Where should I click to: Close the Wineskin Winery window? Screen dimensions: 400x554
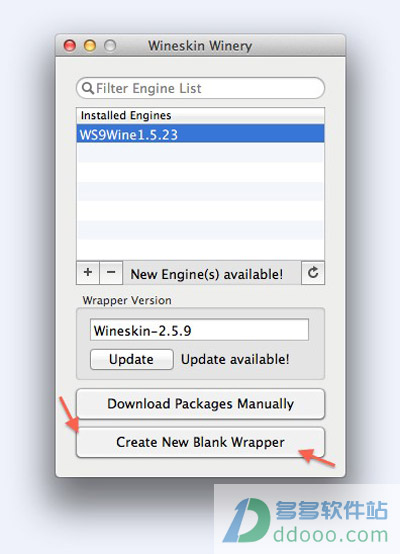(x=70, y=46)
